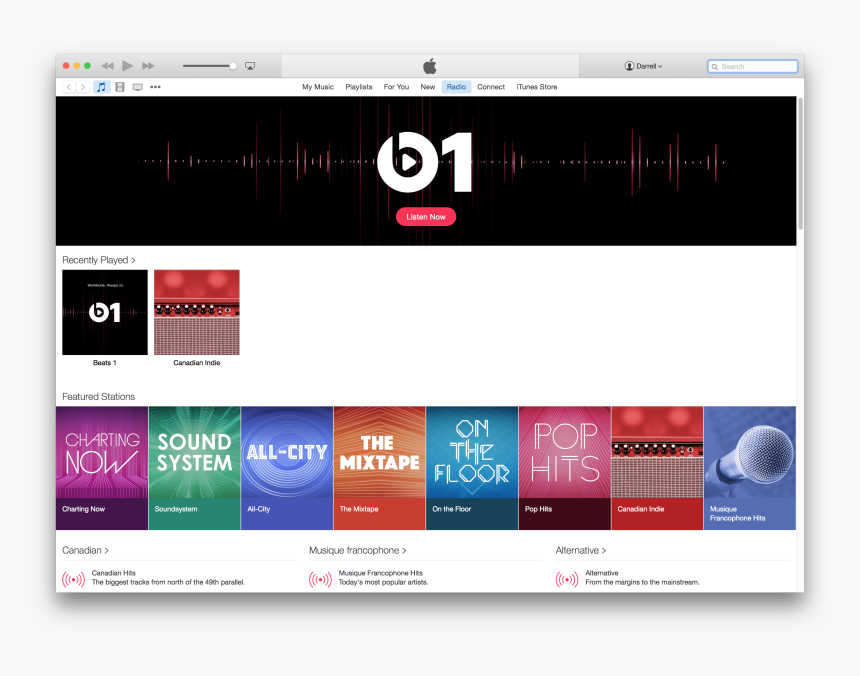Click the Alternative station radio icon

point(567,579)
